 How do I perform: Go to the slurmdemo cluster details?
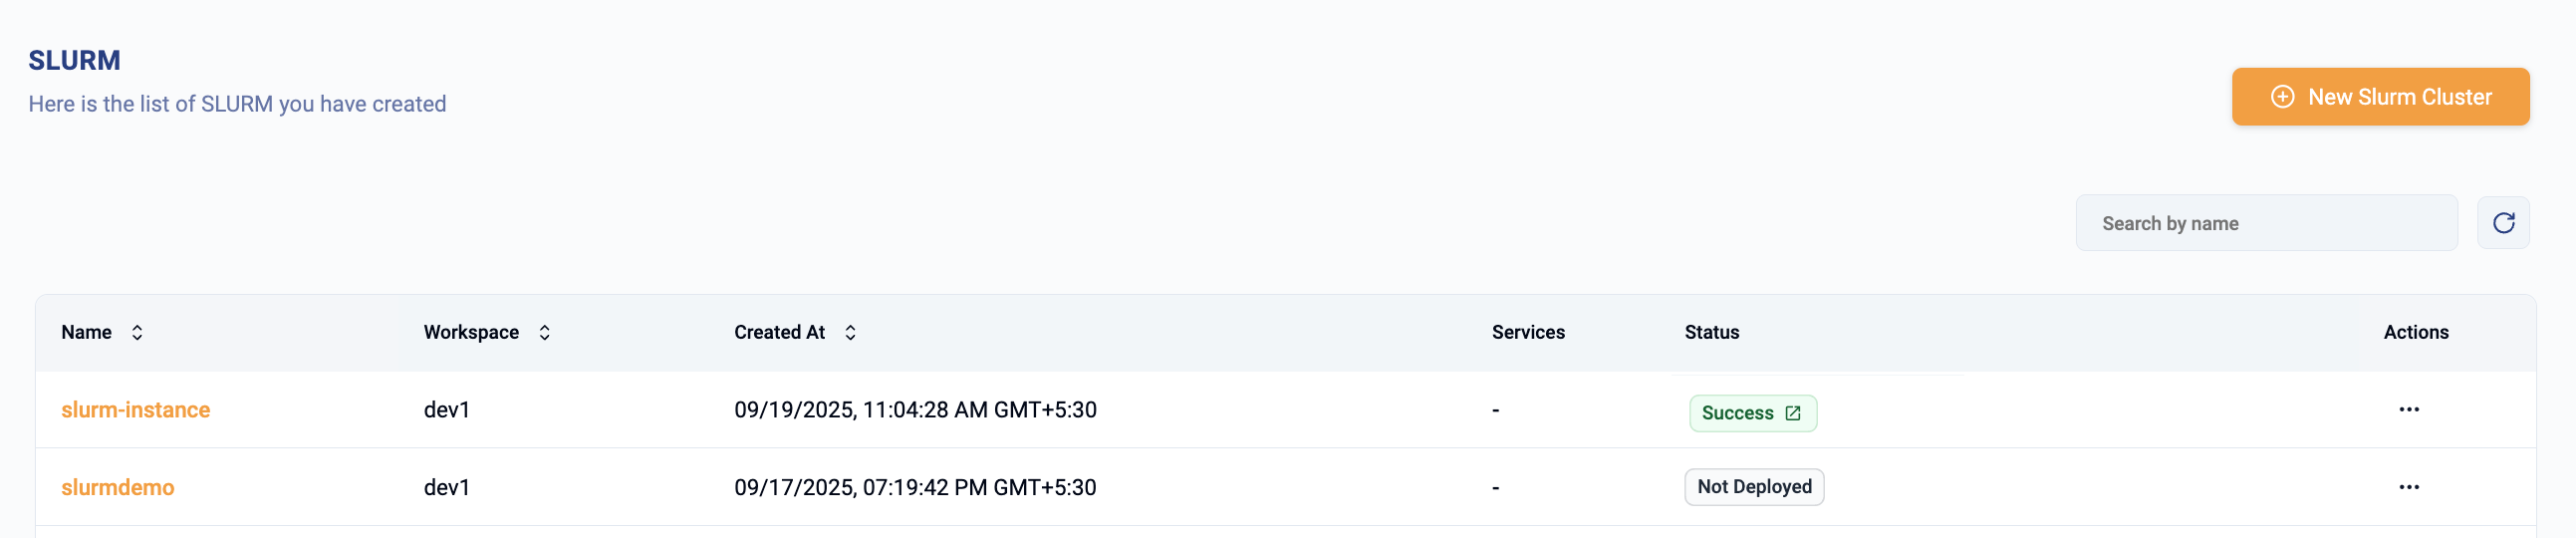pyautogui.click(x=117, y=487)
